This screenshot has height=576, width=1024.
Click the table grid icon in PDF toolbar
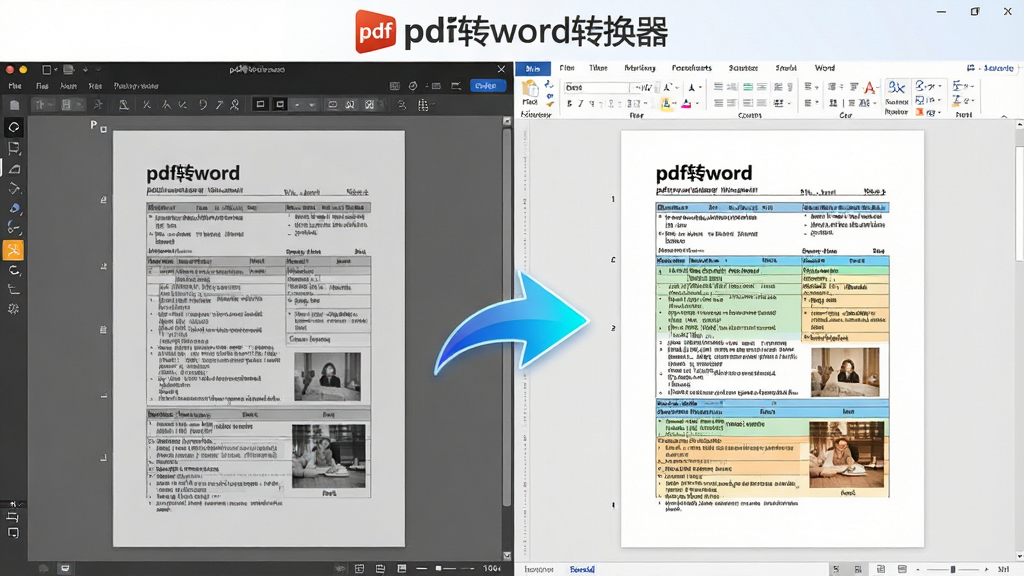pos(423,105)
